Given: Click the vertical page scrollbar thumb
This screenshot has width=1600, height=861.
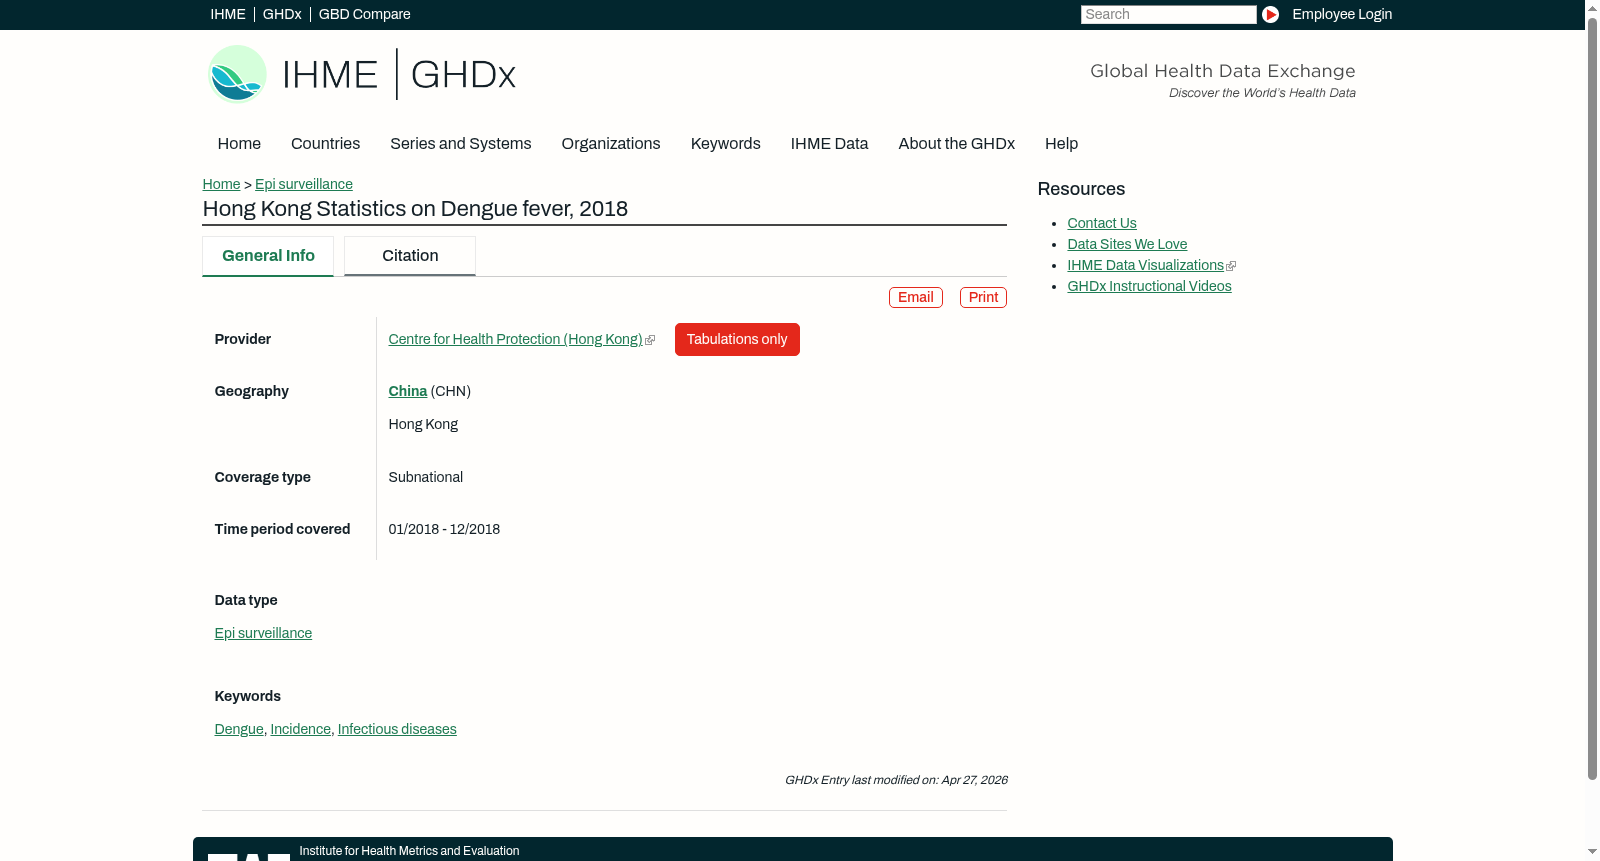Looking at the screenshot, I should pyautogui.click(x=1592, y=398).
